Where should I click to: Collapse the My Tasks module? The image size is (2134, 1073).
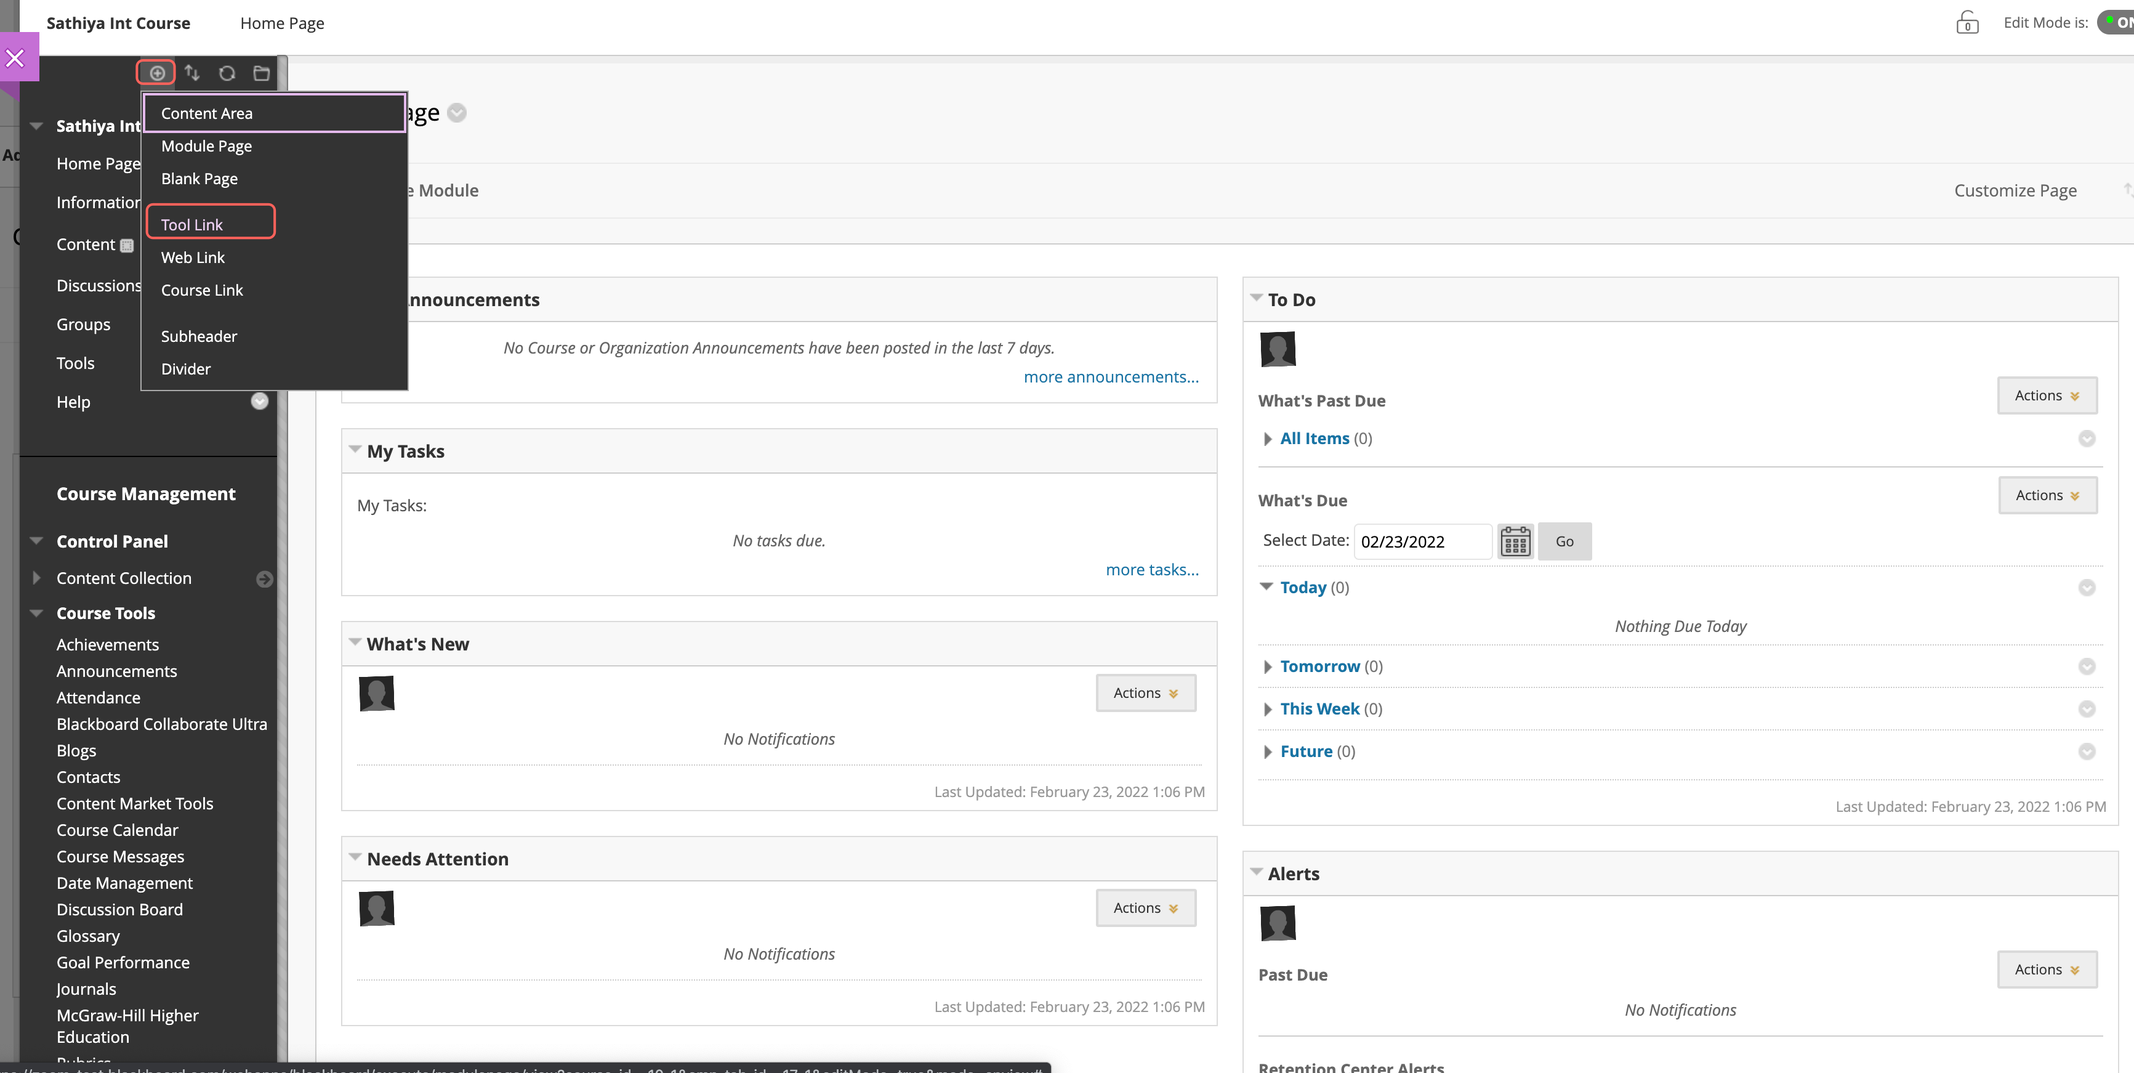pos(355,450)
